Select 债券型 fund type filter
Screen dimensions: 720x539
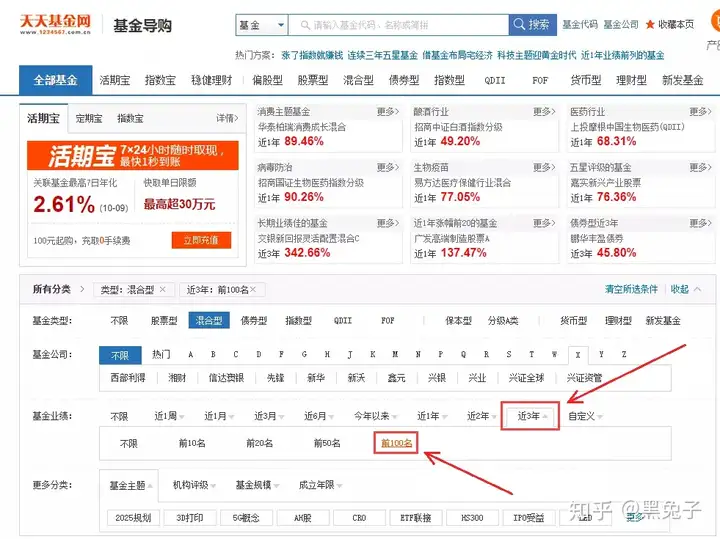tap(253, 320)
